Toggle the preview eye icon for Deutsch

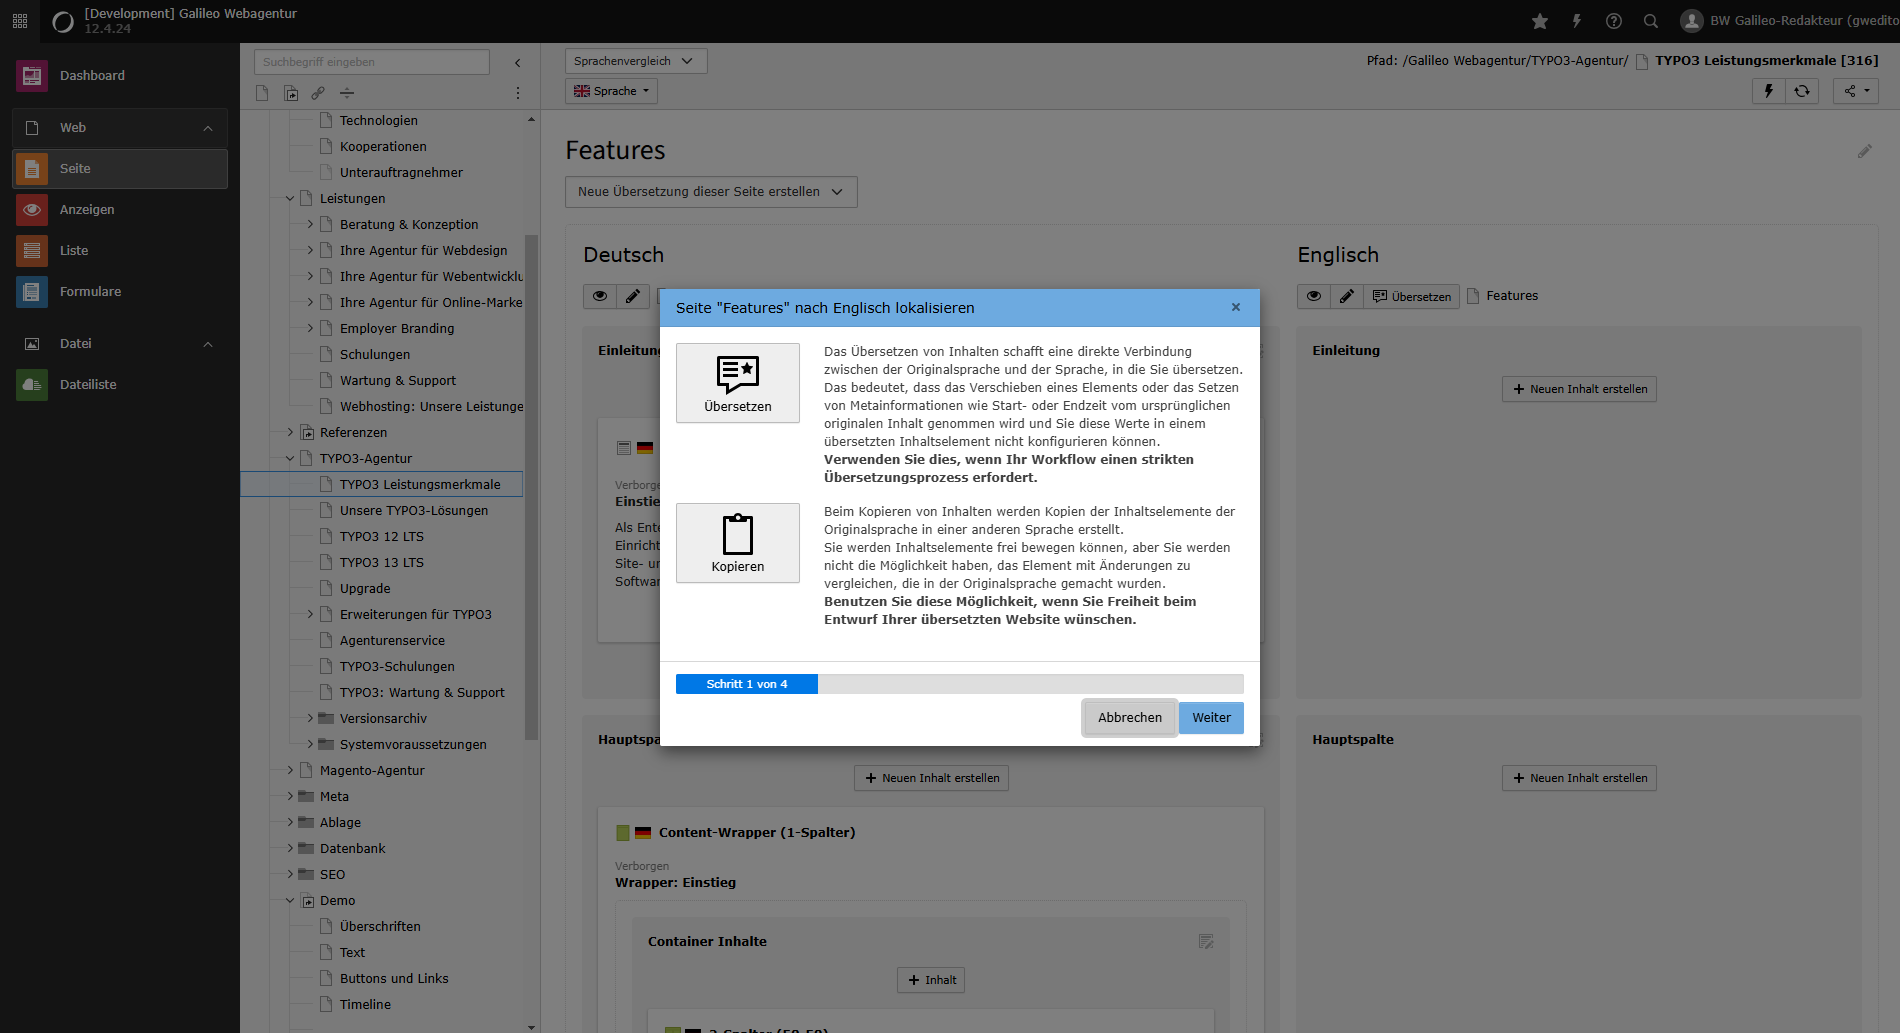(x=599, y=296)
